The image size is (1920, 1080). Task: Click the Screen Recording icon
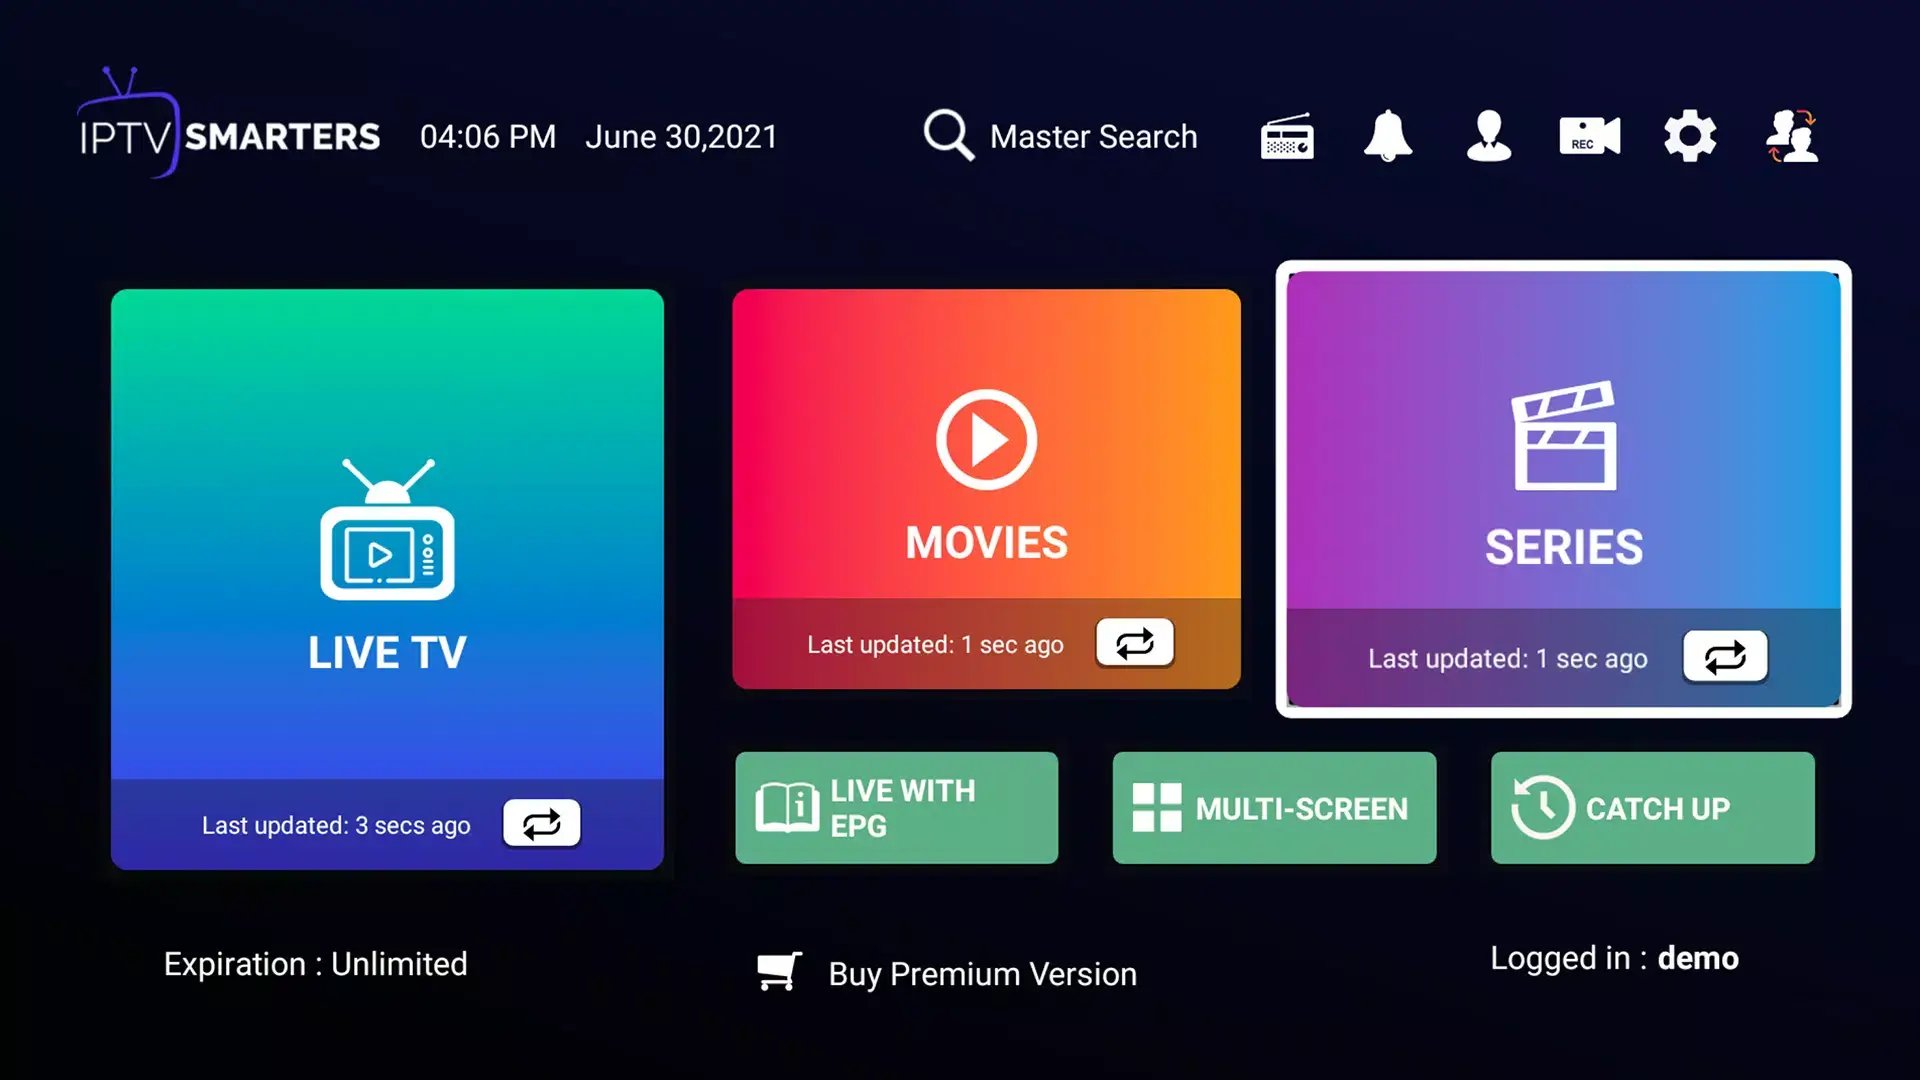coord(1588,136)
